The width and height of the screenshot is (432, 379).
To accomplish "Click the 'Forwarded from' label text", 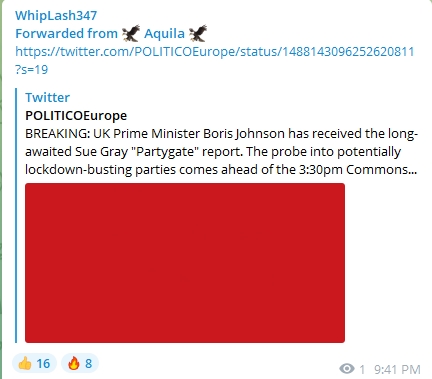I will tap(66, 34).
